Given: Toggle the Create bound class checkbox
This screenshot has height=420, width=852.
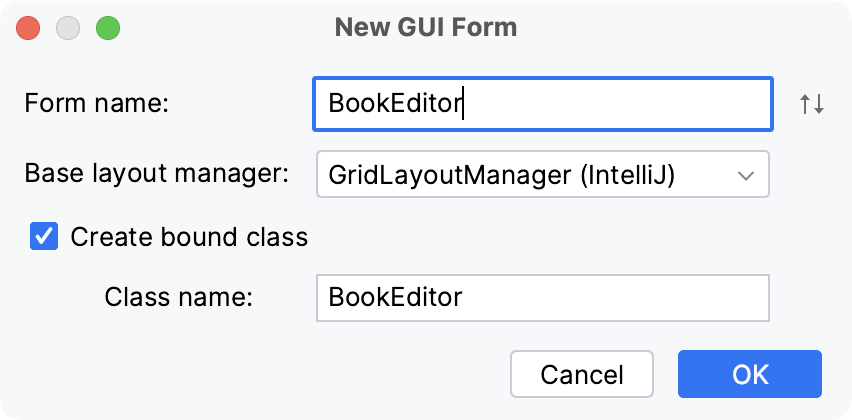Looking at the screenshot, I should (x=44, y=237).
